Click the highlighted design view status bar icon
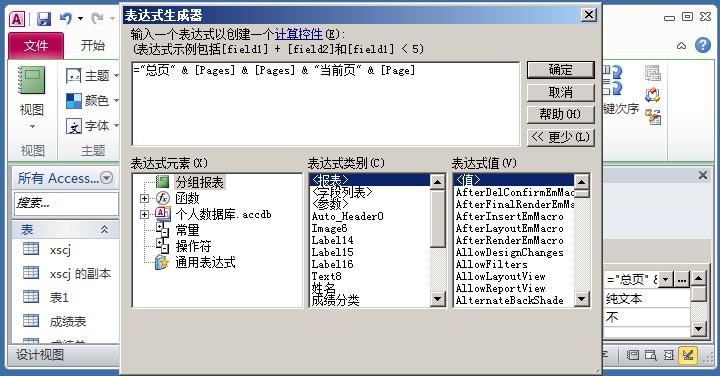Viewport: 720px width, 376px height. coord(688,354)
